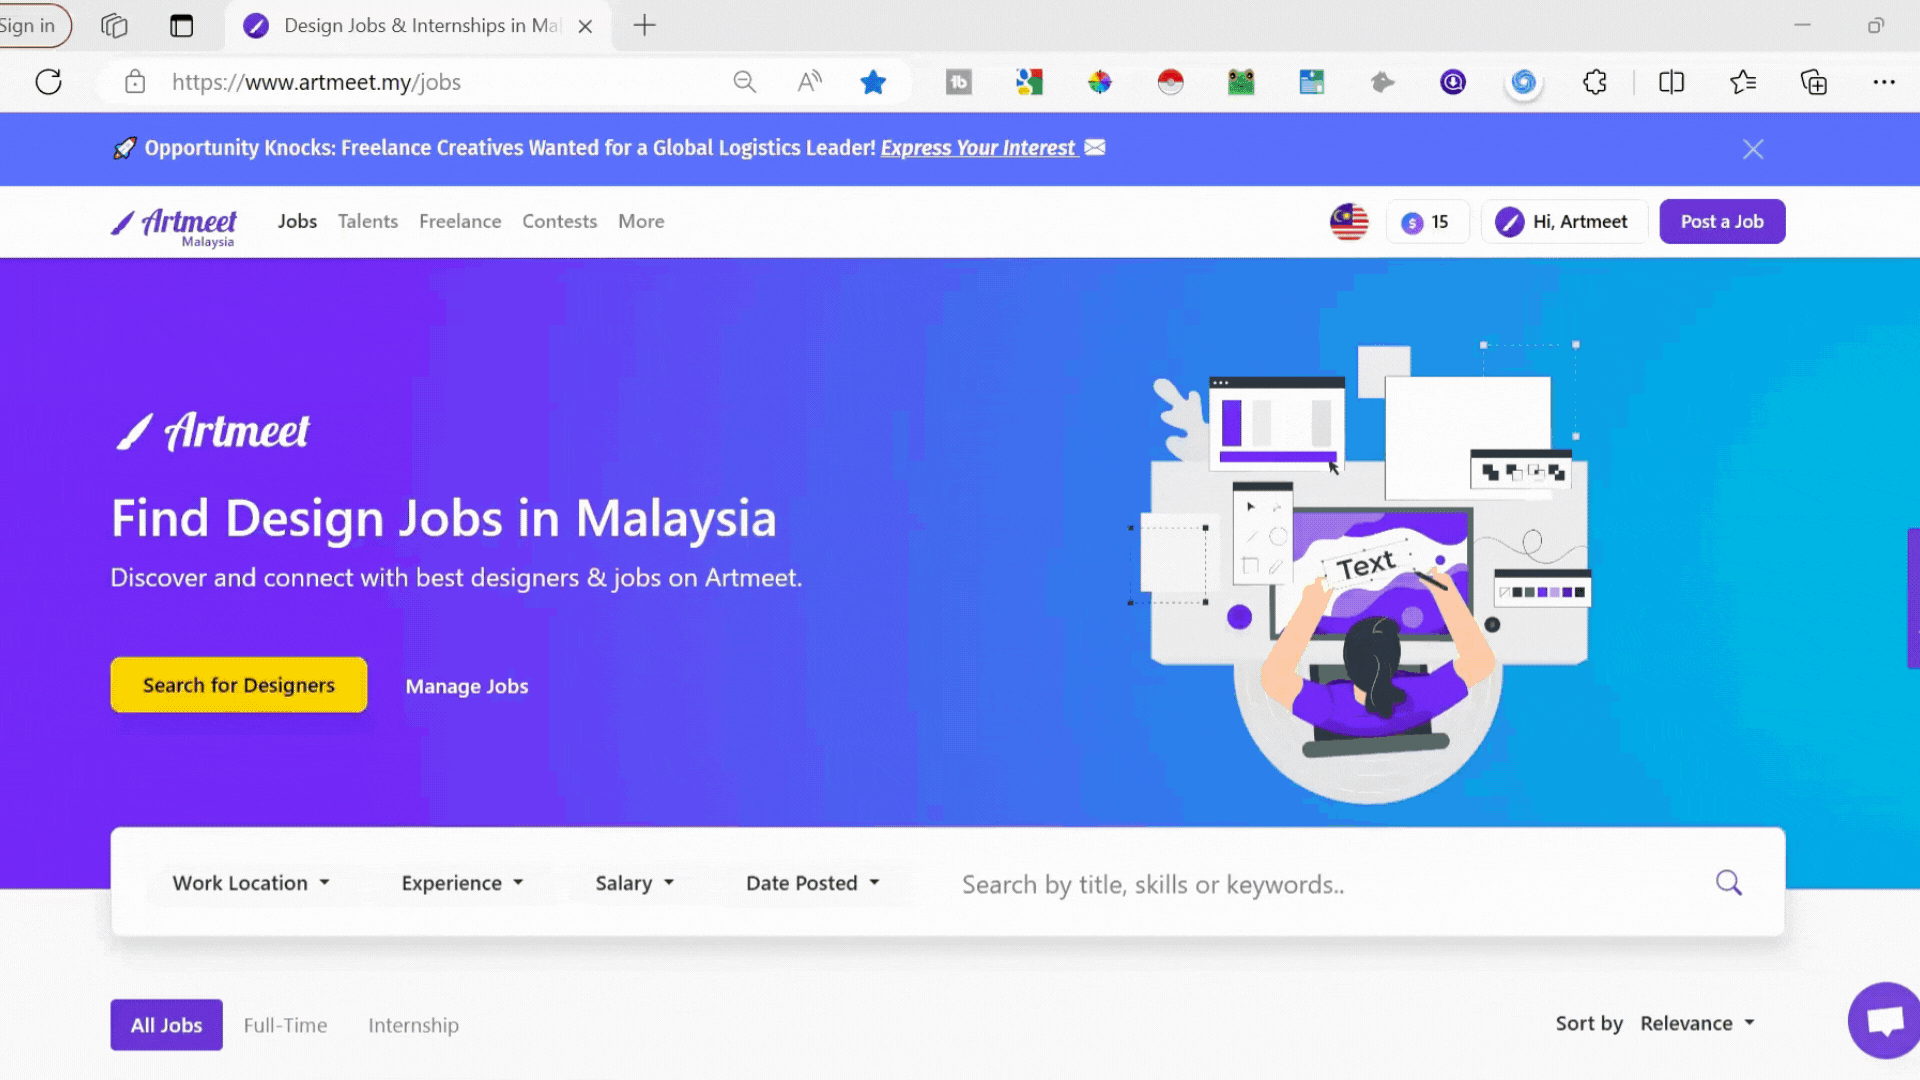Image resolution: width=1920 pixels, height=1080 pixels.
Task: Open Workspaces icon near Sign in
Action: (114, 26)
